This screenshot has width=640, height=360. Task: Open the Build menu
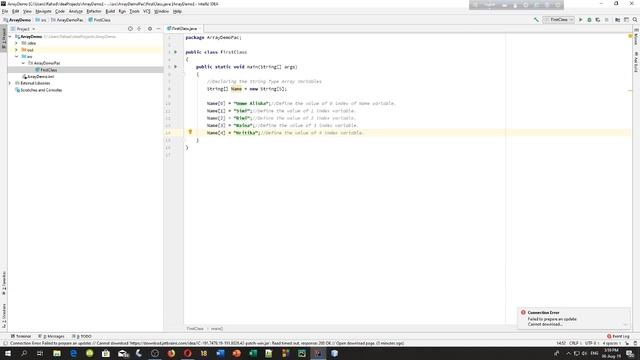(110, 11)
